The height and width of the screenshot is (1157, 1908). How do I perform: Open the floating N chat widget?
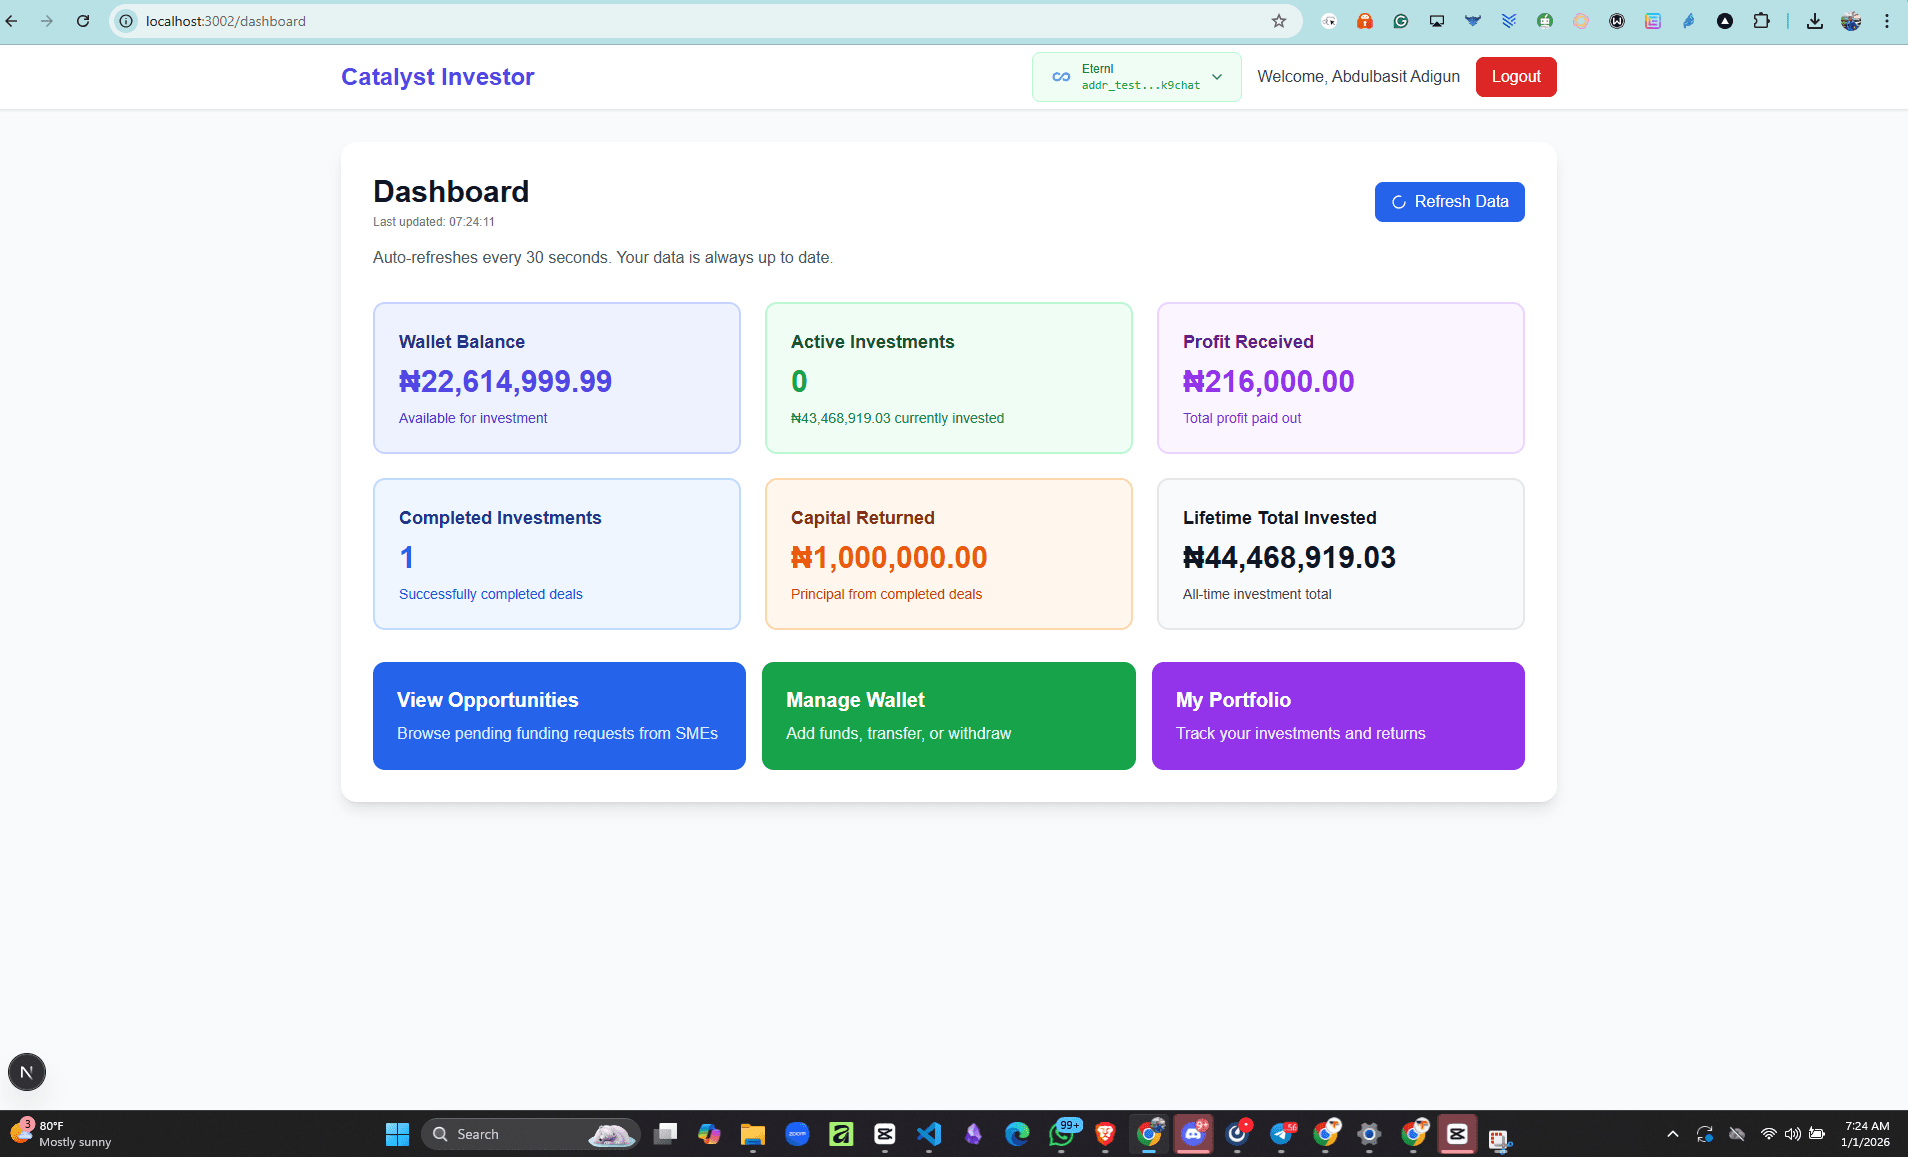(x=27, y=1071)
